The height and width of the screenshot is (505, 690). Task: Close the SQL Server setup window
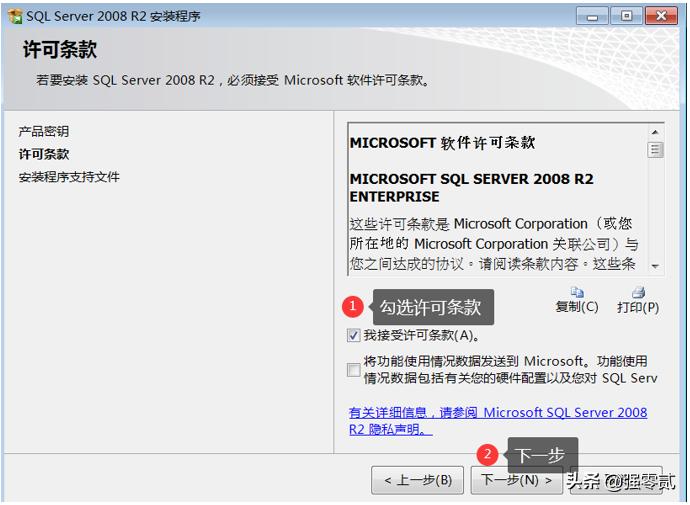click(x=661, y=16)
